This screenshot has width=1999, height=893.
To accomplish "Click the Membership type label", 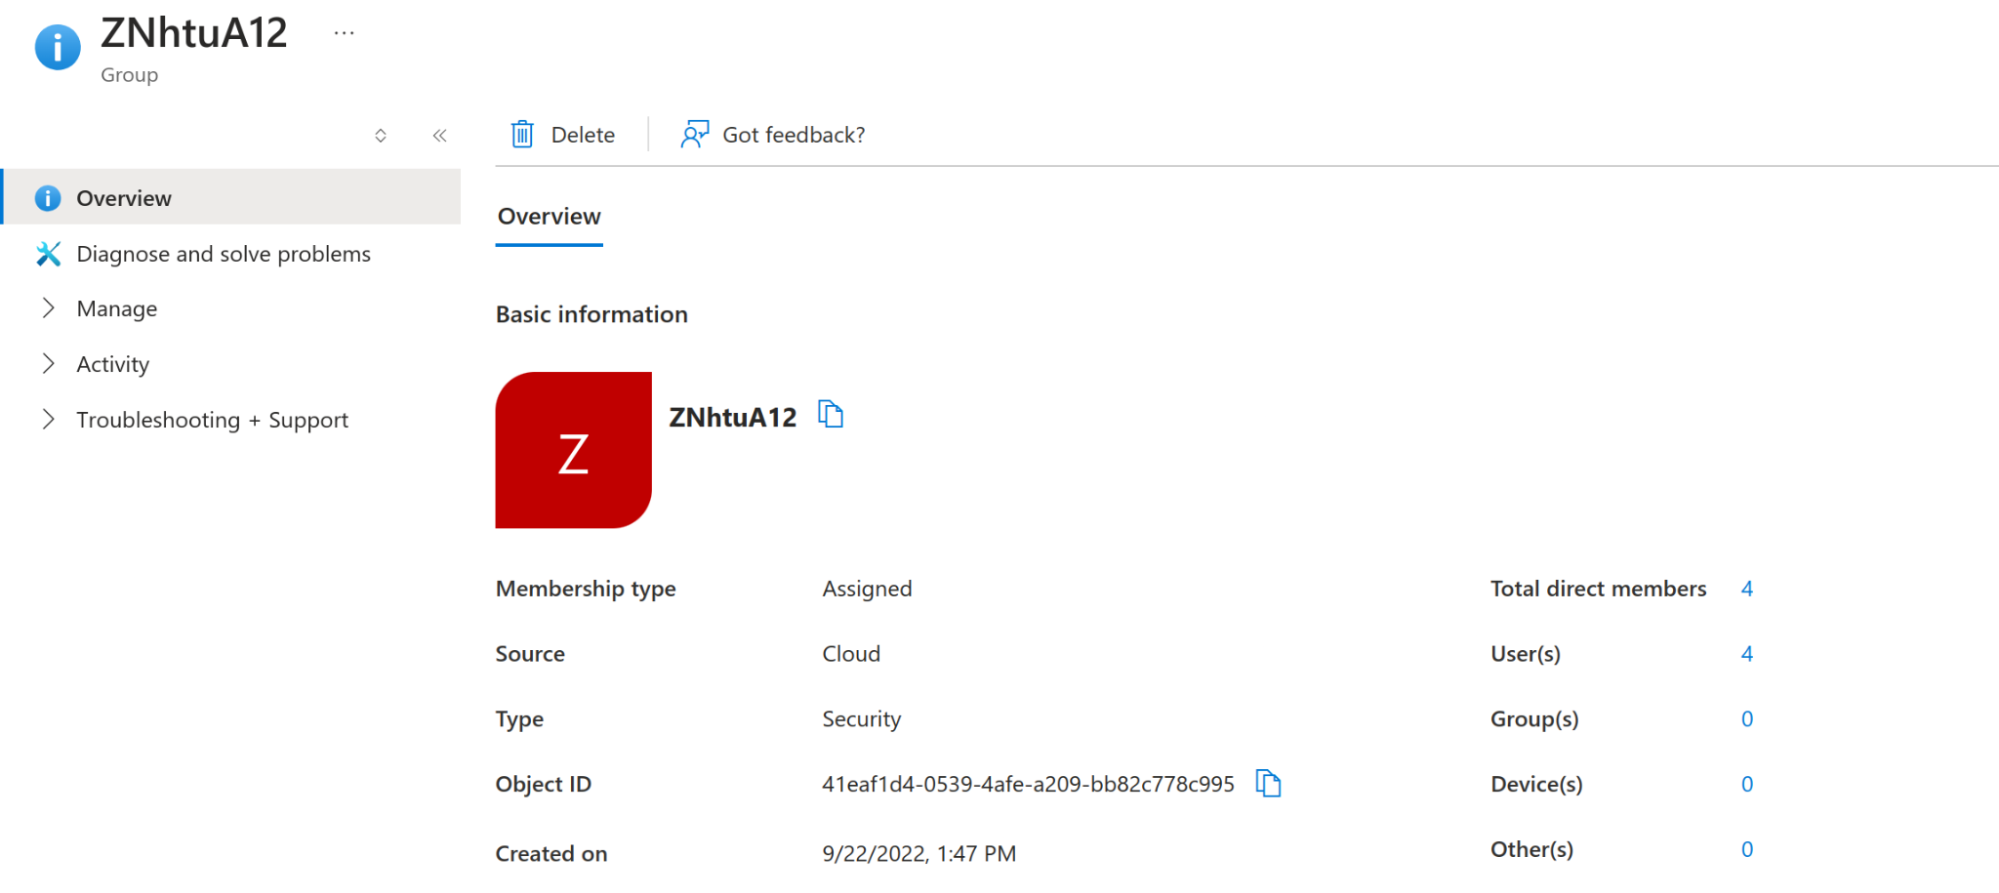I will coord(586,589).
